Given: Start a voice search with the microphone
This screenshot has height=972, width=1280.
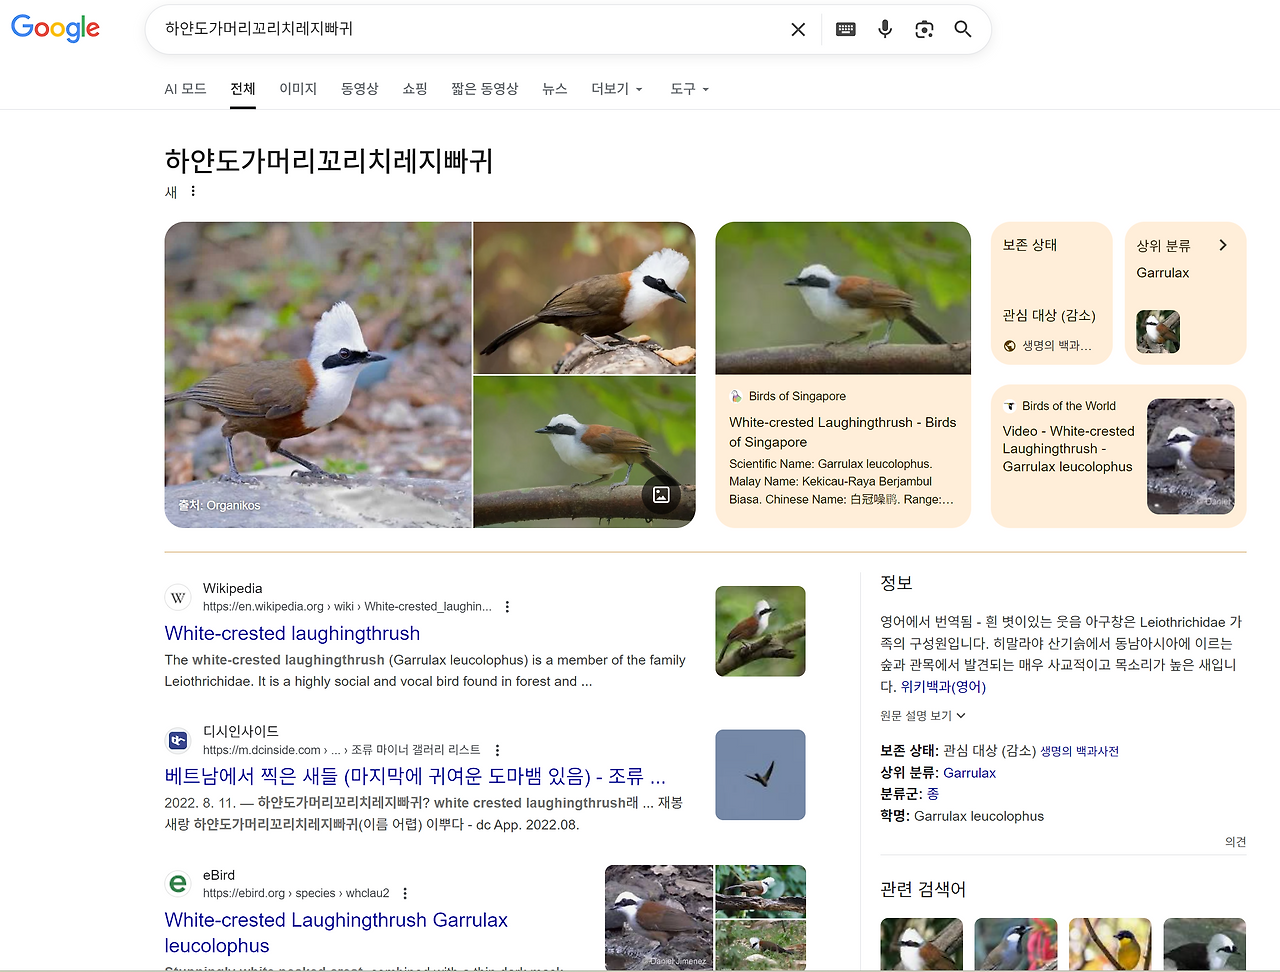Looking at the screenshot, I should pos(884,29).
